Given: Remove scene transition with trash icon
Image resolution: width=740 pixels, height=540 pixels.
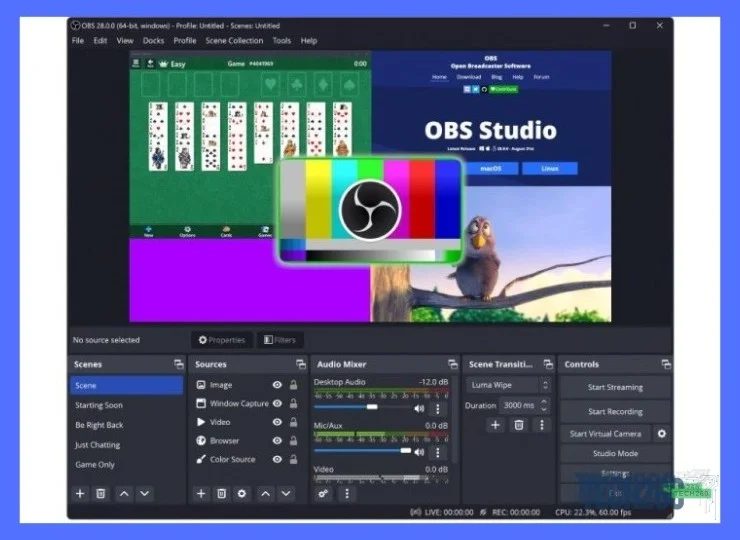Looking at the screenshot, I should tap(519, 425).
